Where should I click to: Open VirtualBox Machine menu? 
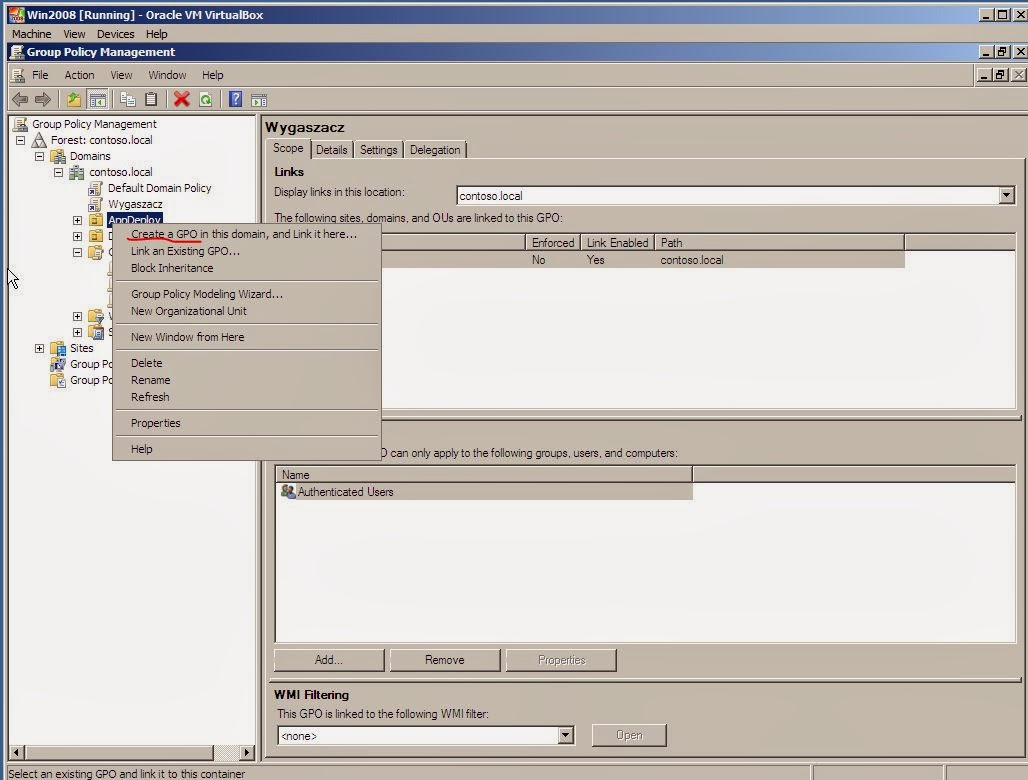click(x=31, y=34)
